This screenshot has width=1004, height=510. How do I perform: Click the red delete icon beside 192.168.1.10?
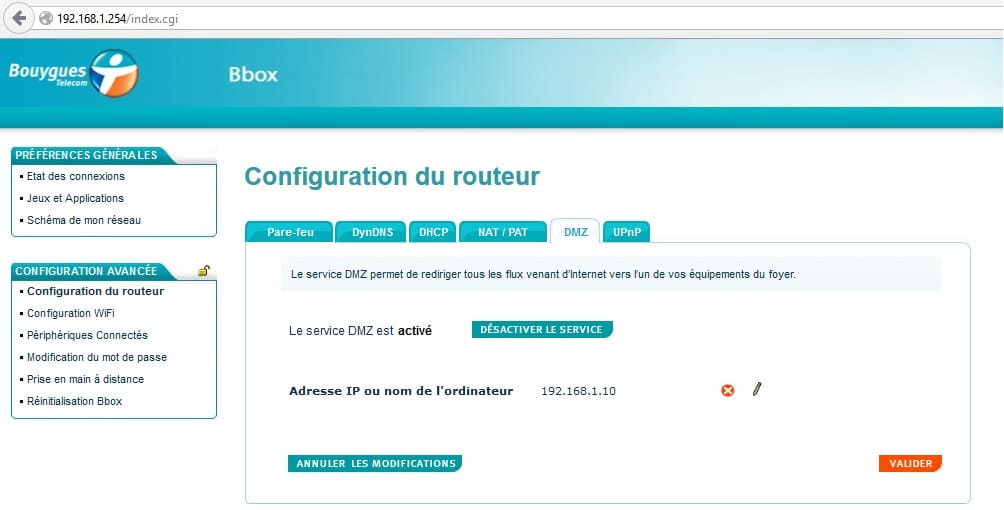point(728,390)
